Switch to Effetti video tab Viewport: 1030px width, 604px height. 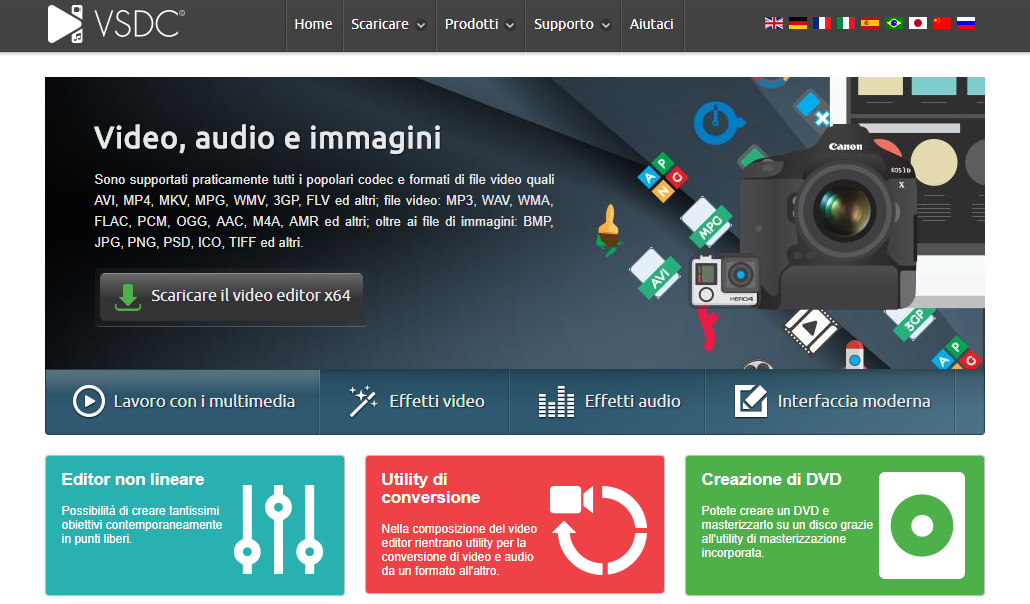tap(414, 402)
